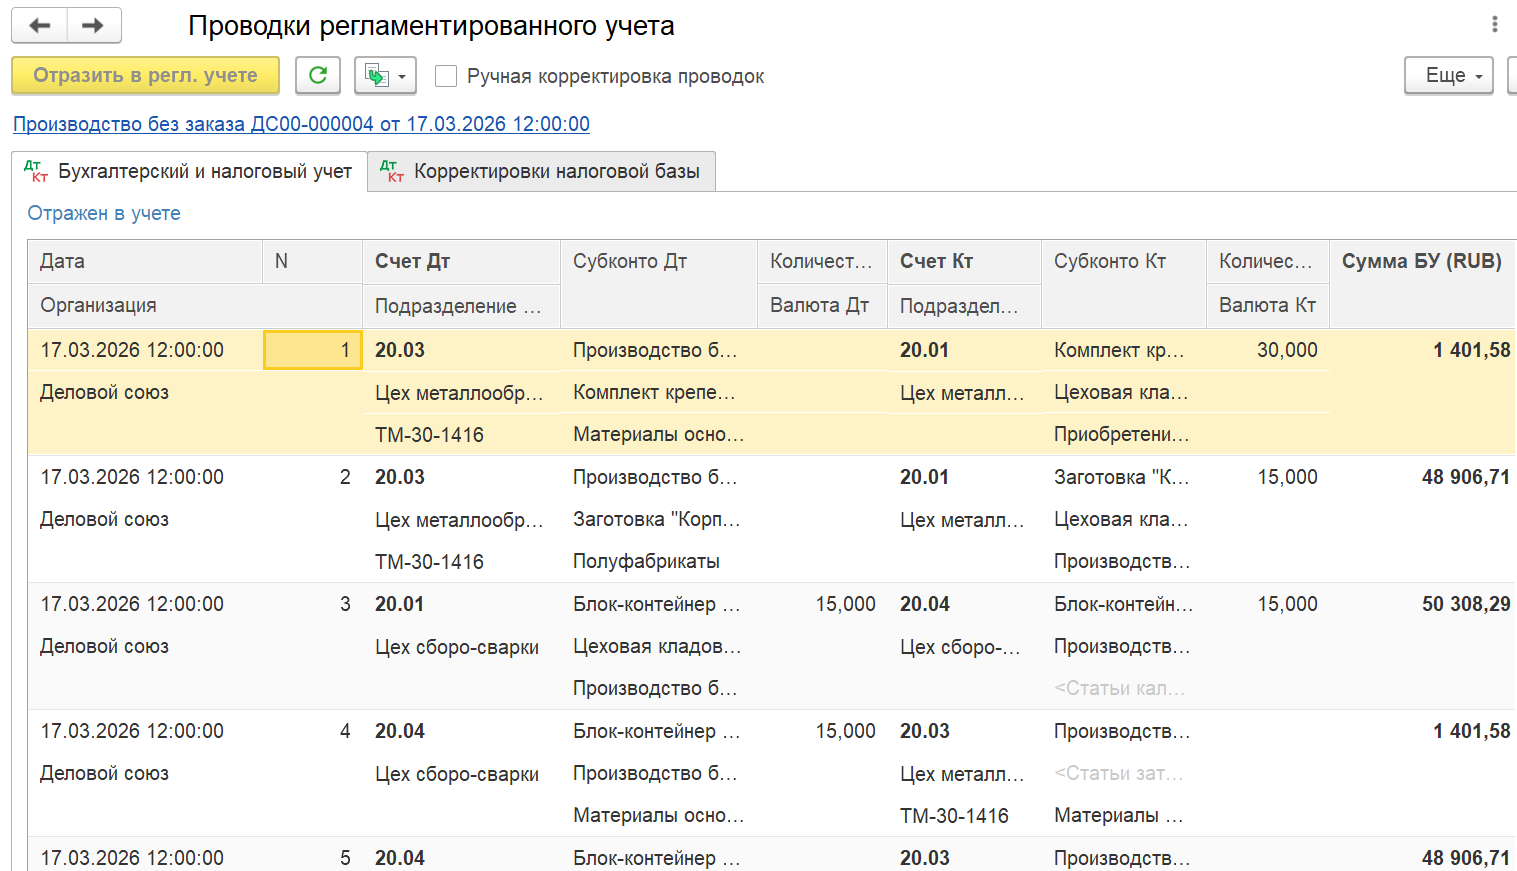Switch to Корректировки налоговой базы tab
Viewport: 1517px width, 871px height.
click(541, 171)
